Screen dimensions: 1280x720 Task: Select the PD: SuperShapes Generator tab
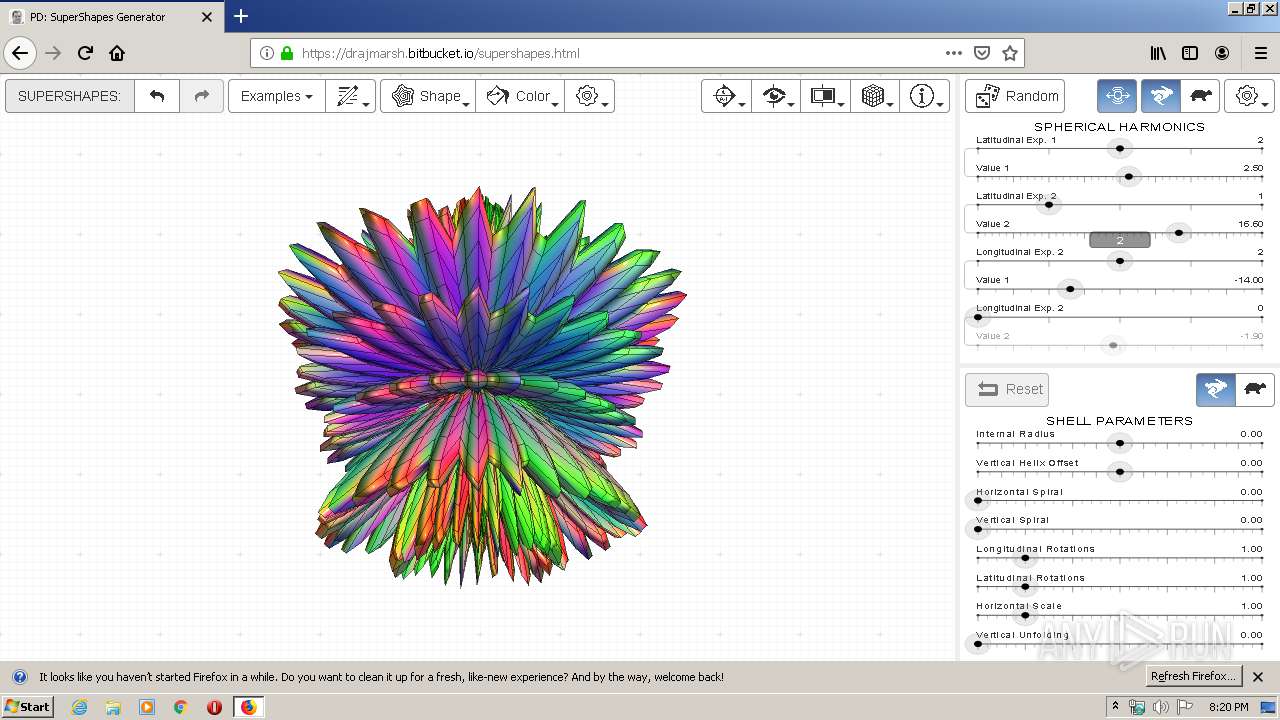[x=110, y=17]
